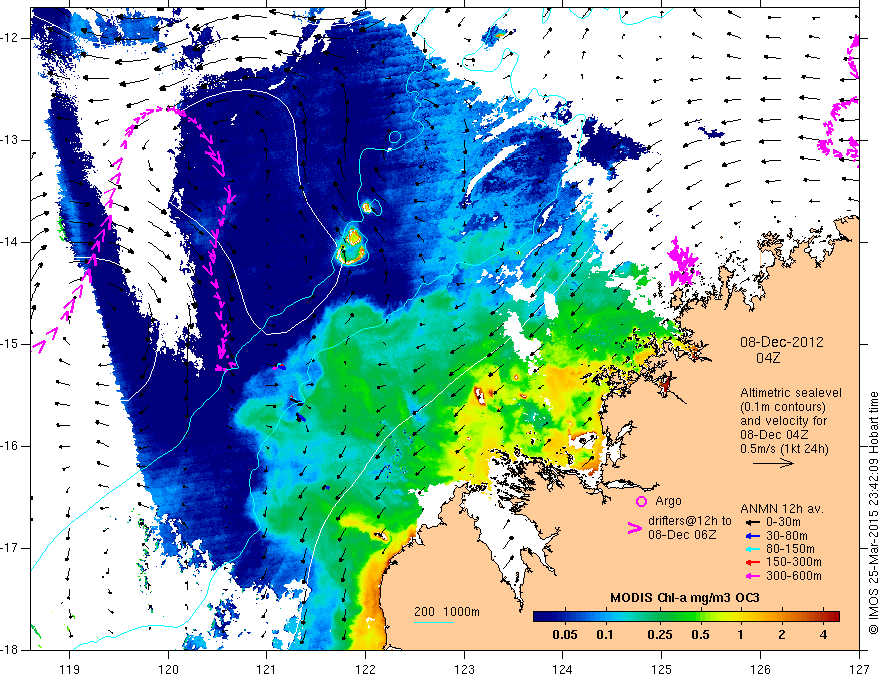Click latitude axis label -18
The height and width of the screenshot is (680, 880).
11,650
